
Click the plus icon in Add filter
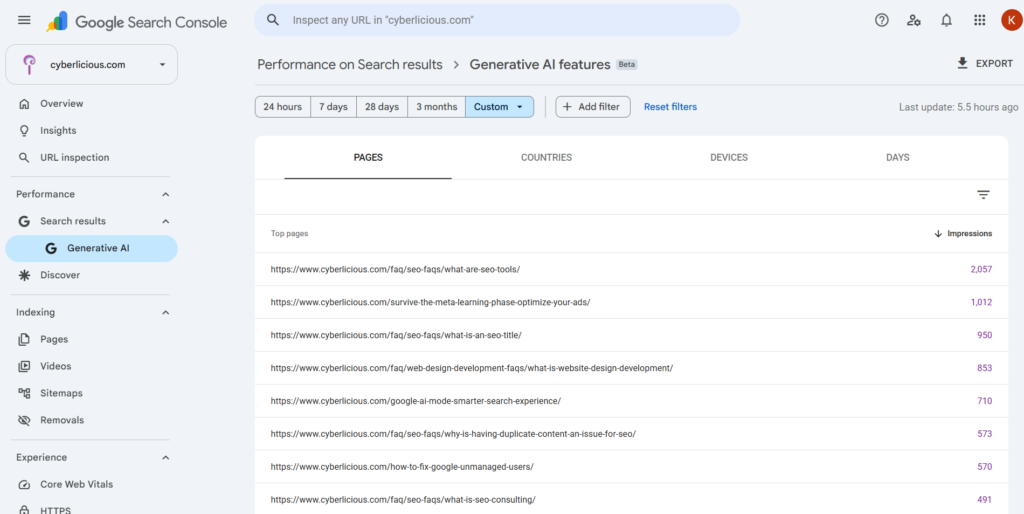567,106
